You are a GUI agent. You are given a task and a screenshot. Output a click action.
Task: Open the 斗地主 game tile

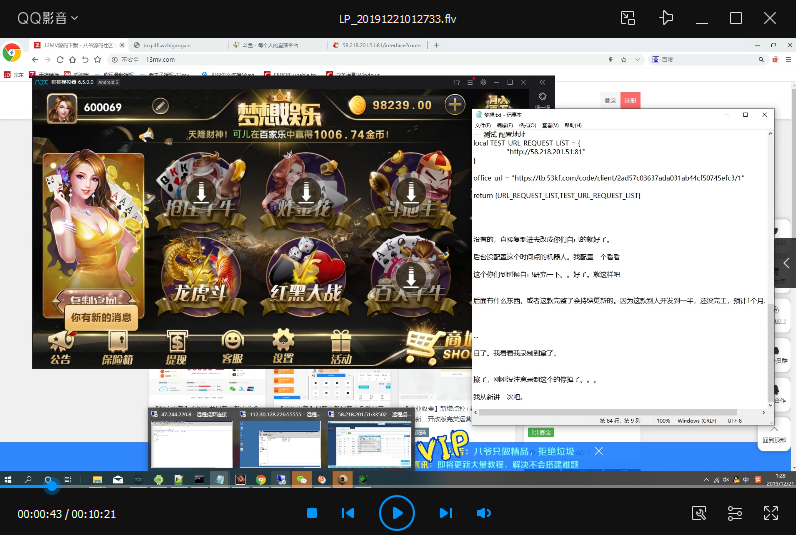click(411, 192)
